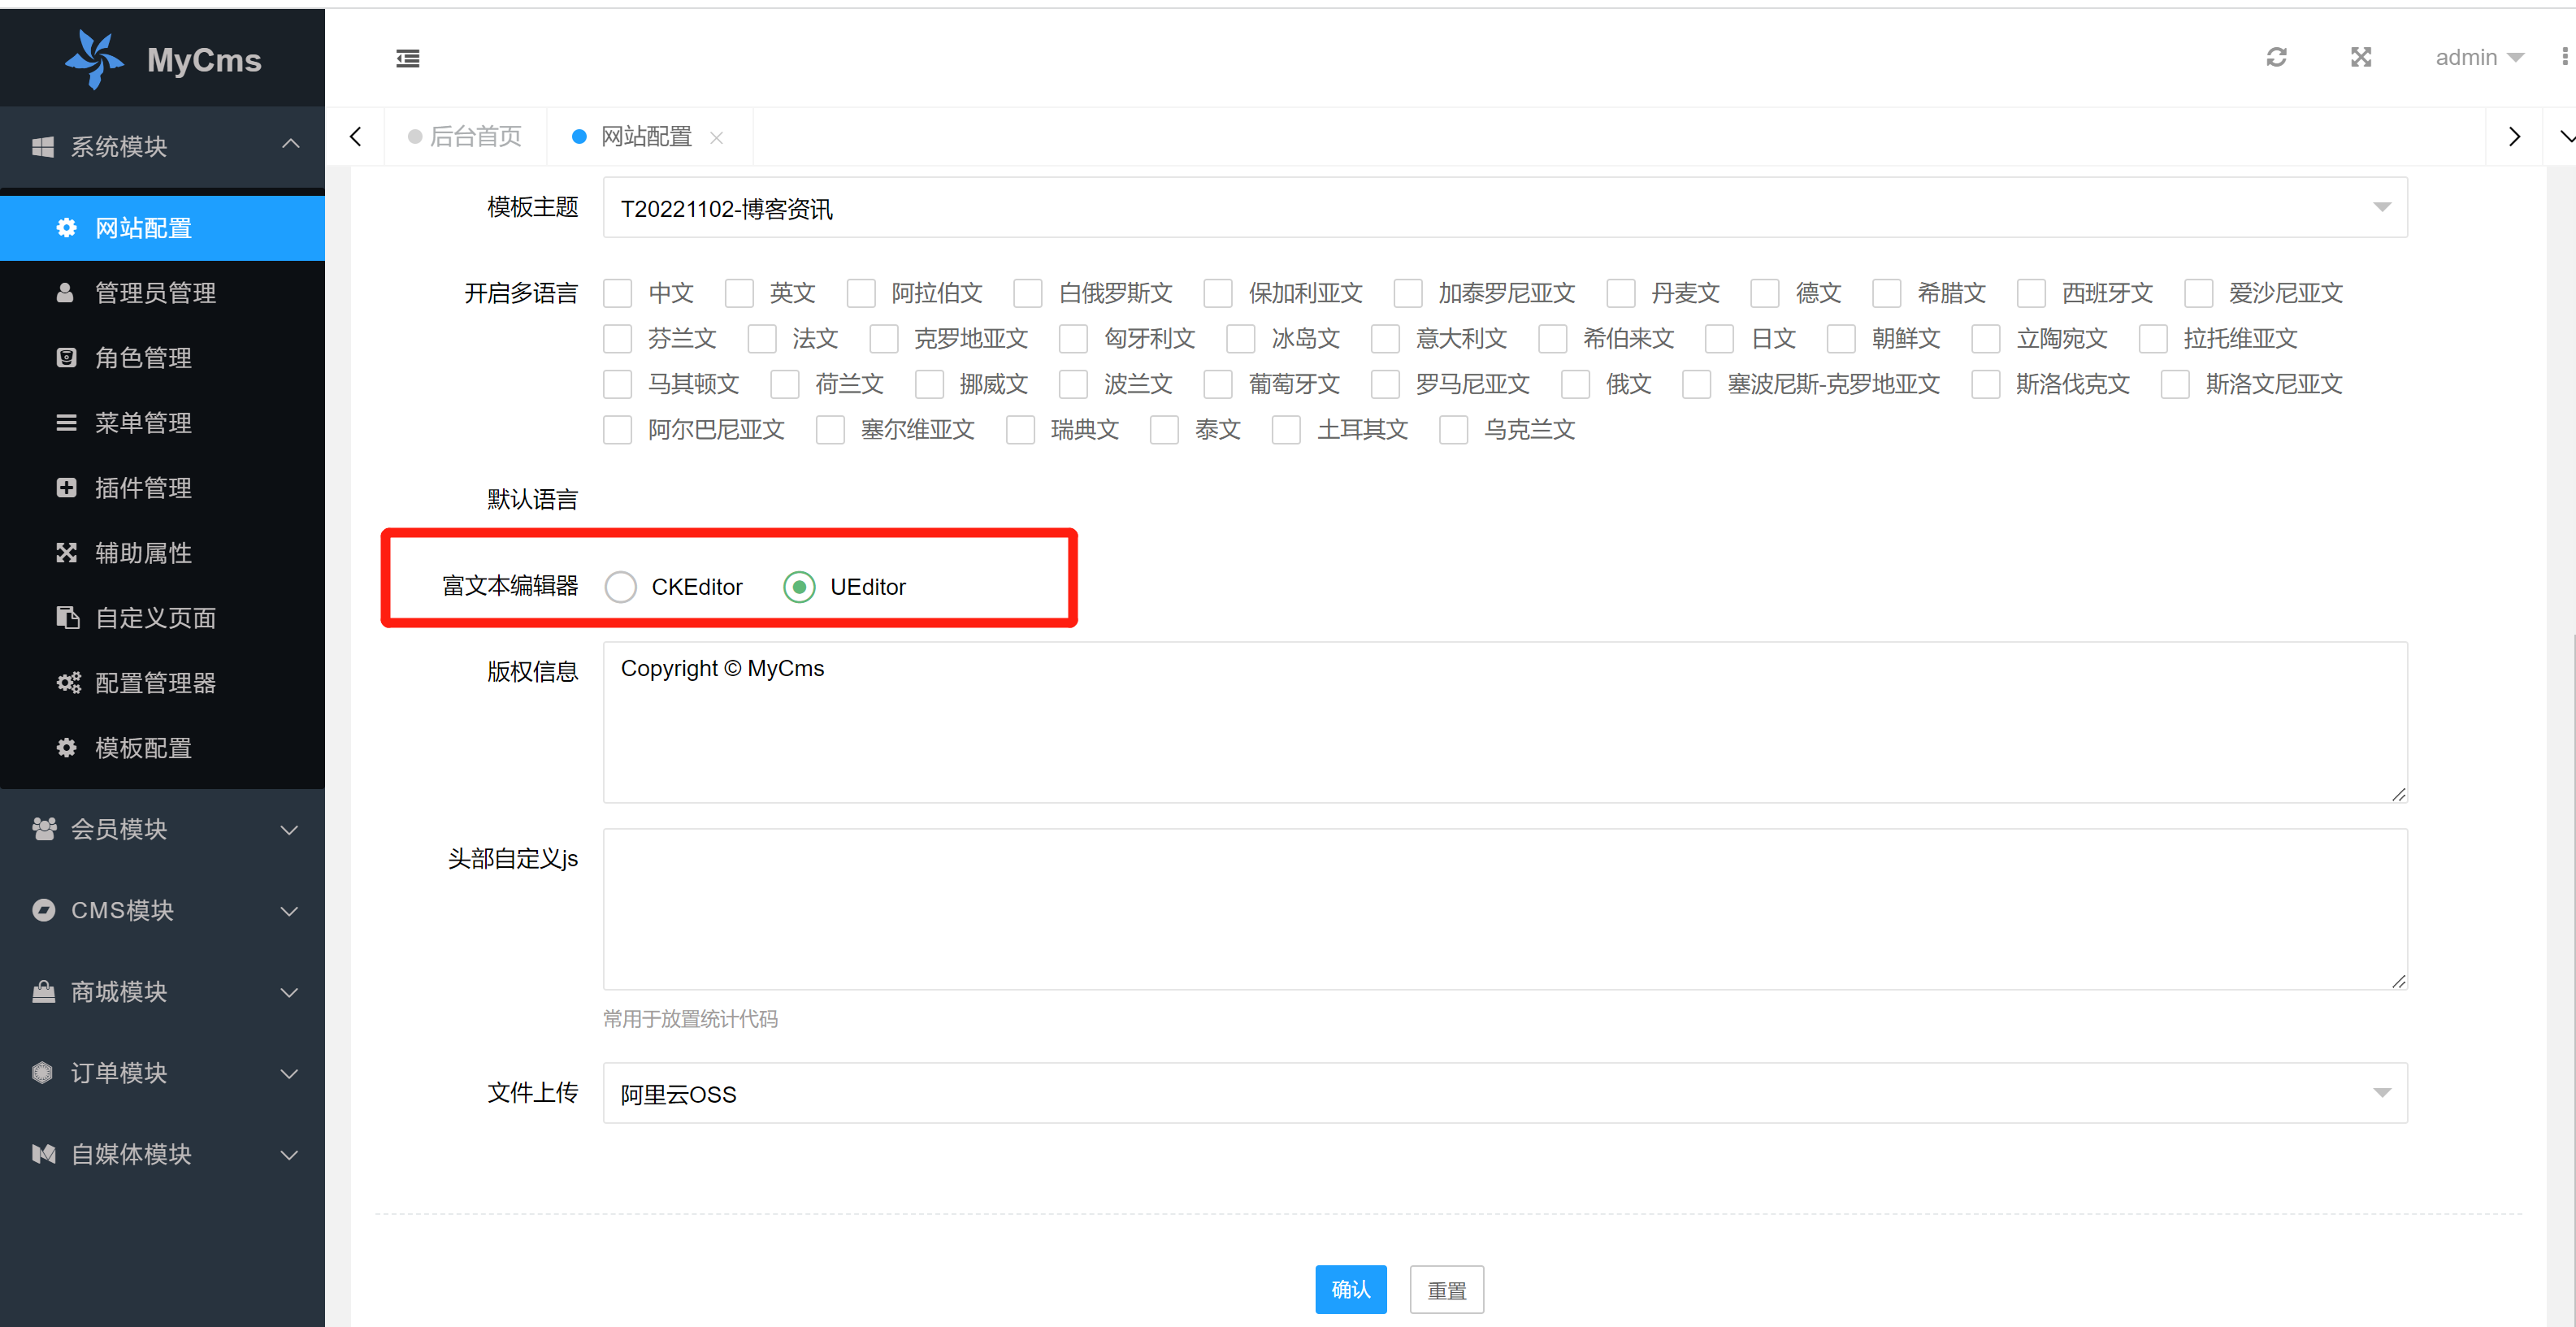The image size is (2576, 1327).
Task: Click the 确认 button to confirm
Action: 1351,1289
